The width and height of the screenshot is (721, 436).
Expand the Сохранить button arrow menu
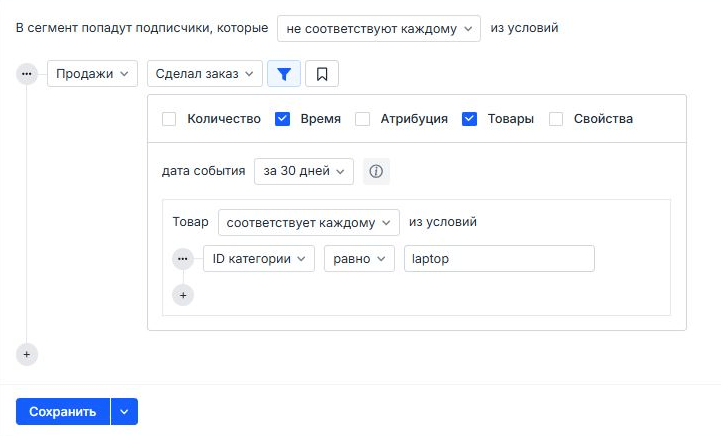pos(124,412)
